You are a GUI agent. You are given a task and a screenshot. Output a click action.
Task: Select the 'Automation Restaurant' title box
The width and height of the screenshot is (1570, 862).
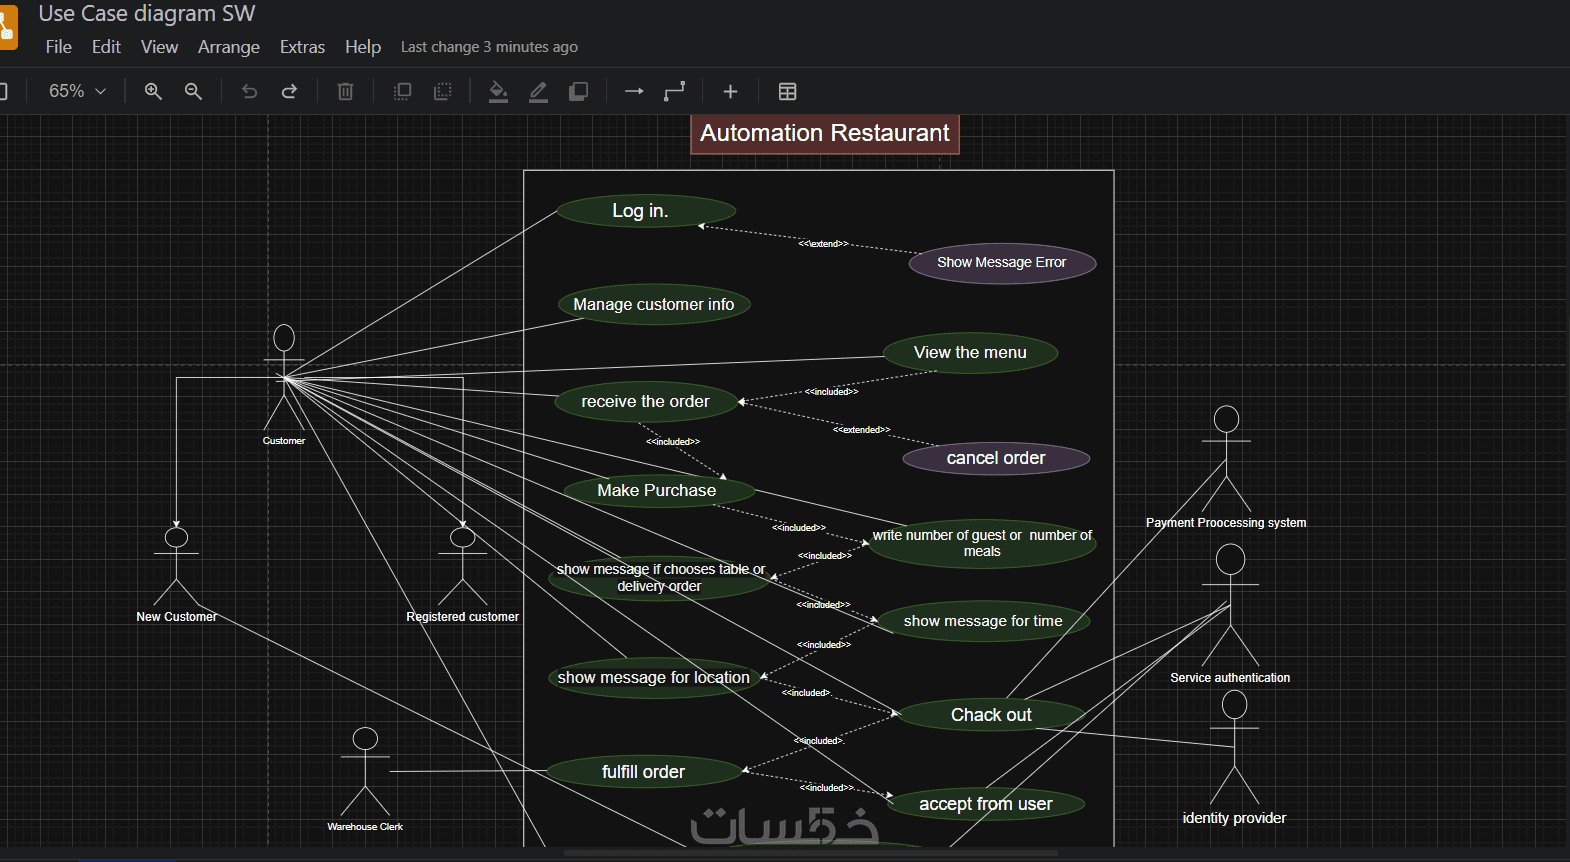(x=825, y=133)
